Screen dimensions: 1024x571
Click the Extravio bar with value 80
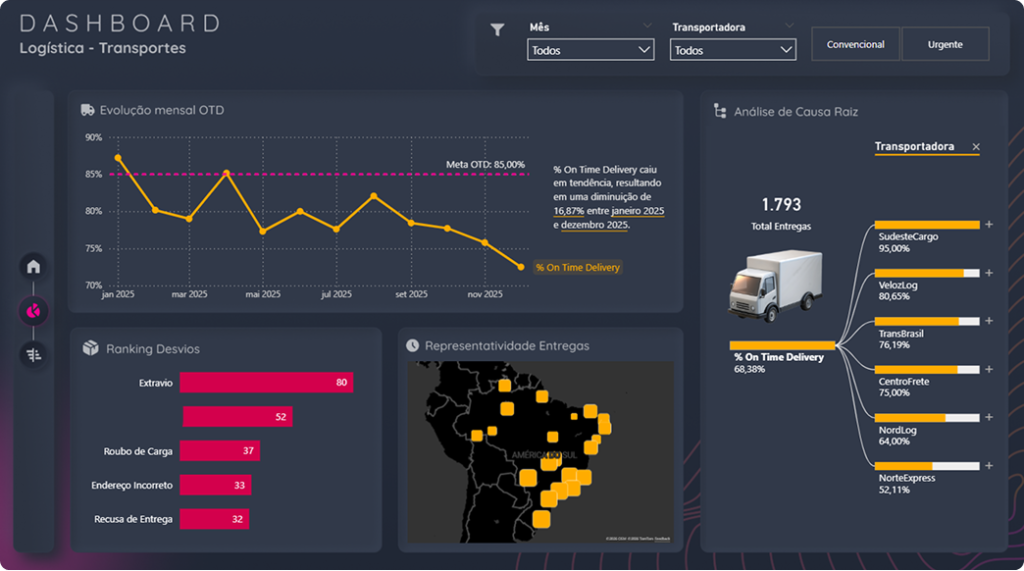point(266,382)
